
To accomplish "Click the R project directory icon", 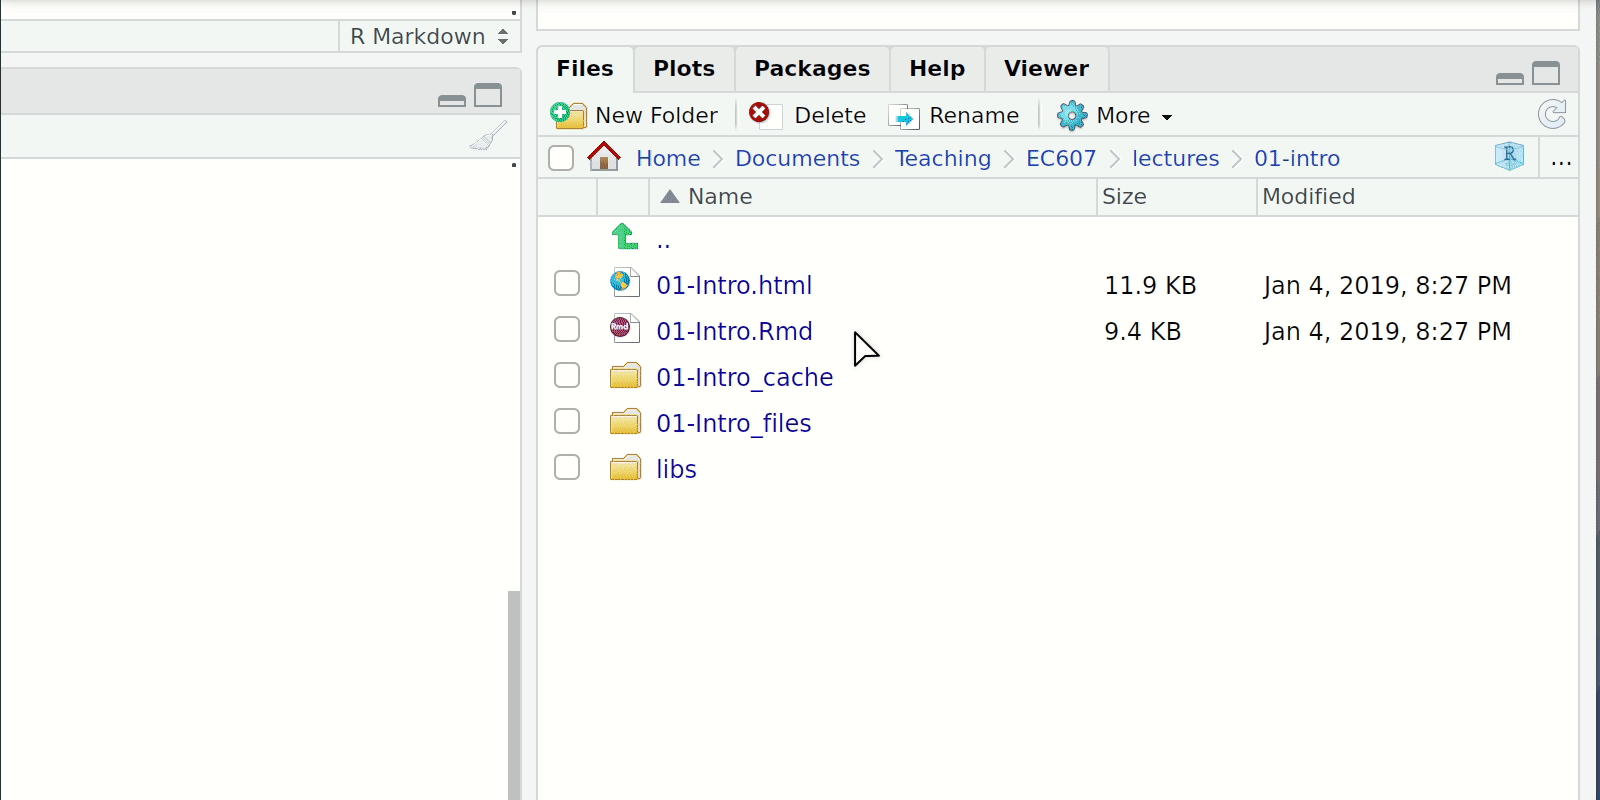I will (1509, 156).
